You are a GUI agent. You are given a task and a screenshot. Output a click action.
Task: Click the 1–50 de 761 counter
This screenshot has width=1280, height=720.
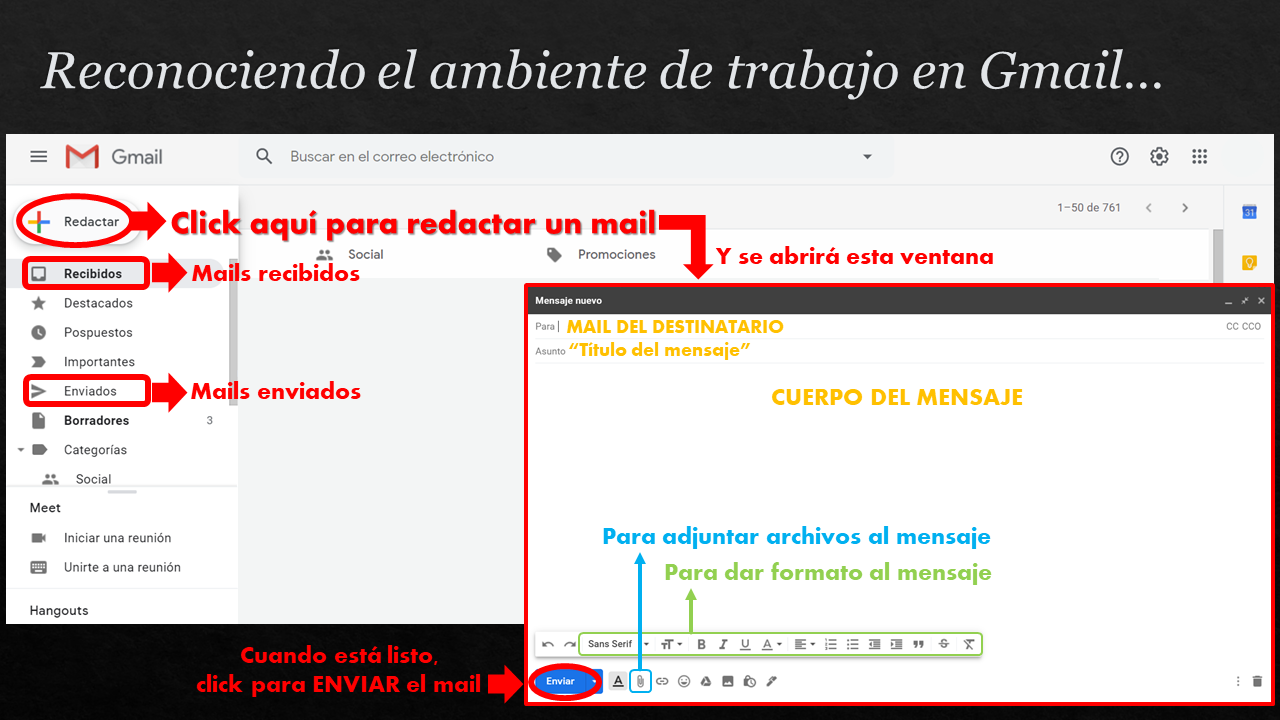click(1089, 208)
